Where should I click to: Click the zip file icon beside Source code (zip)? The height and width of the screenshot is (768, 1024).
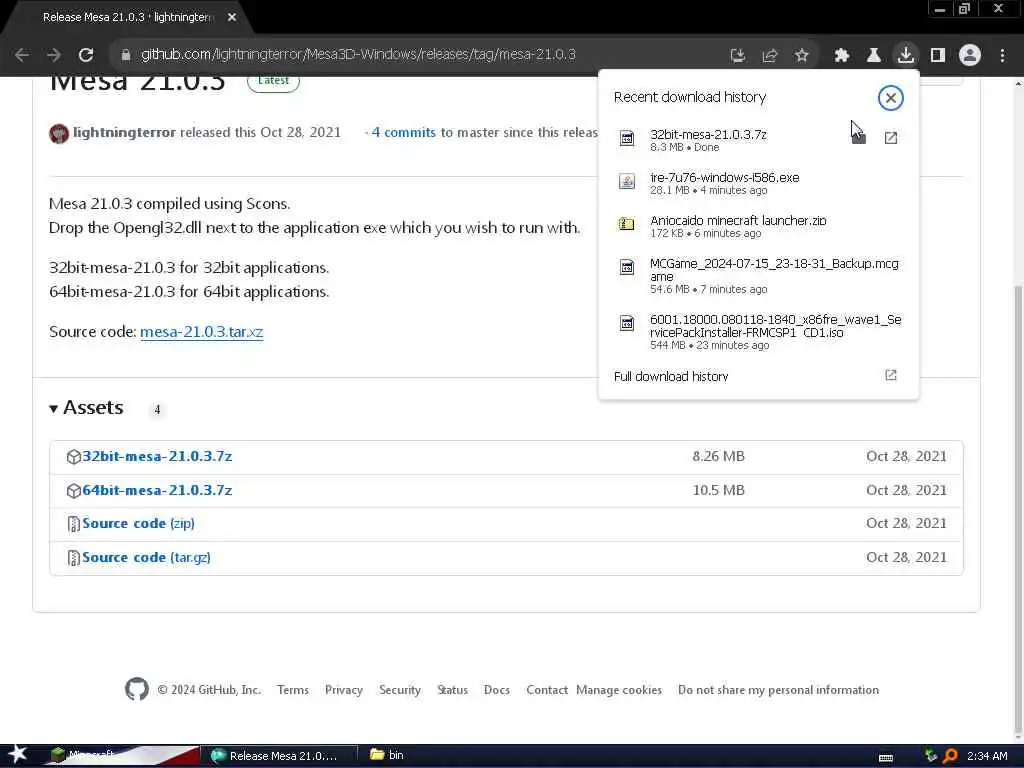74,524
